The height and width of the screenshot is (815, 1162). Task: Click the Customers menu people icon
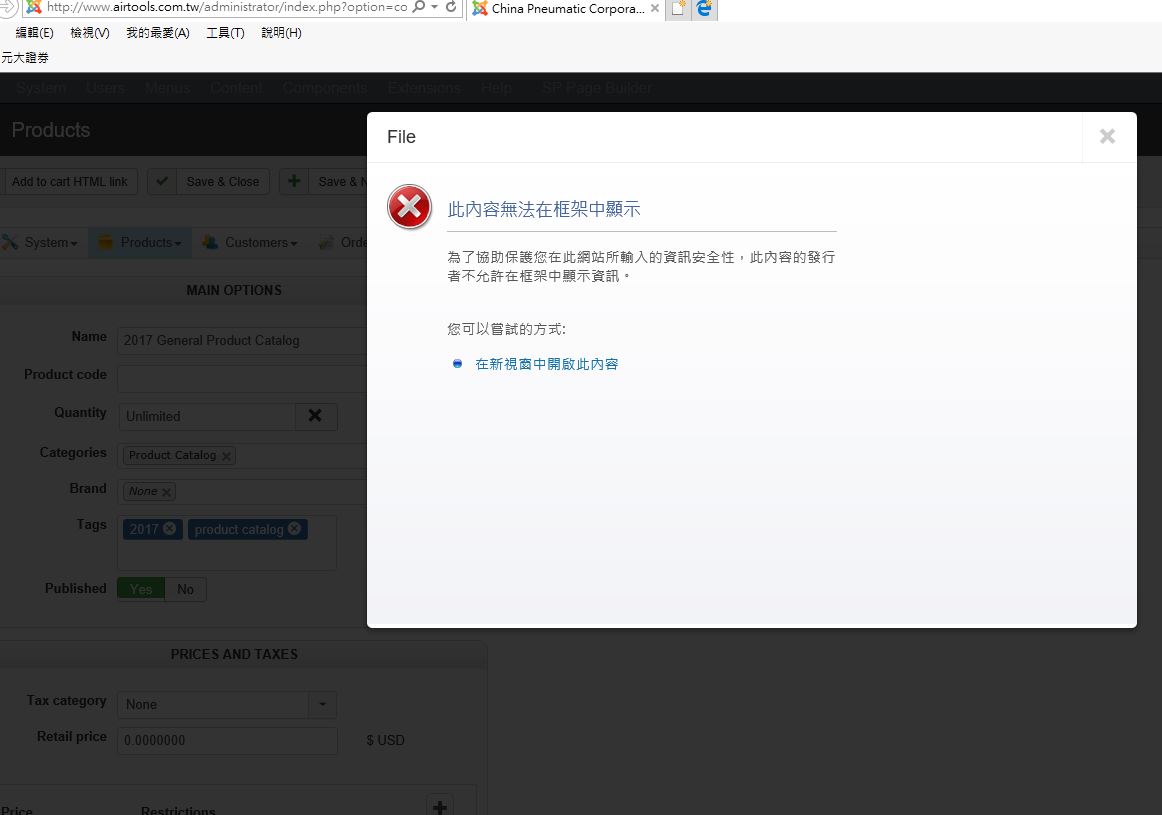click(210, 242)
